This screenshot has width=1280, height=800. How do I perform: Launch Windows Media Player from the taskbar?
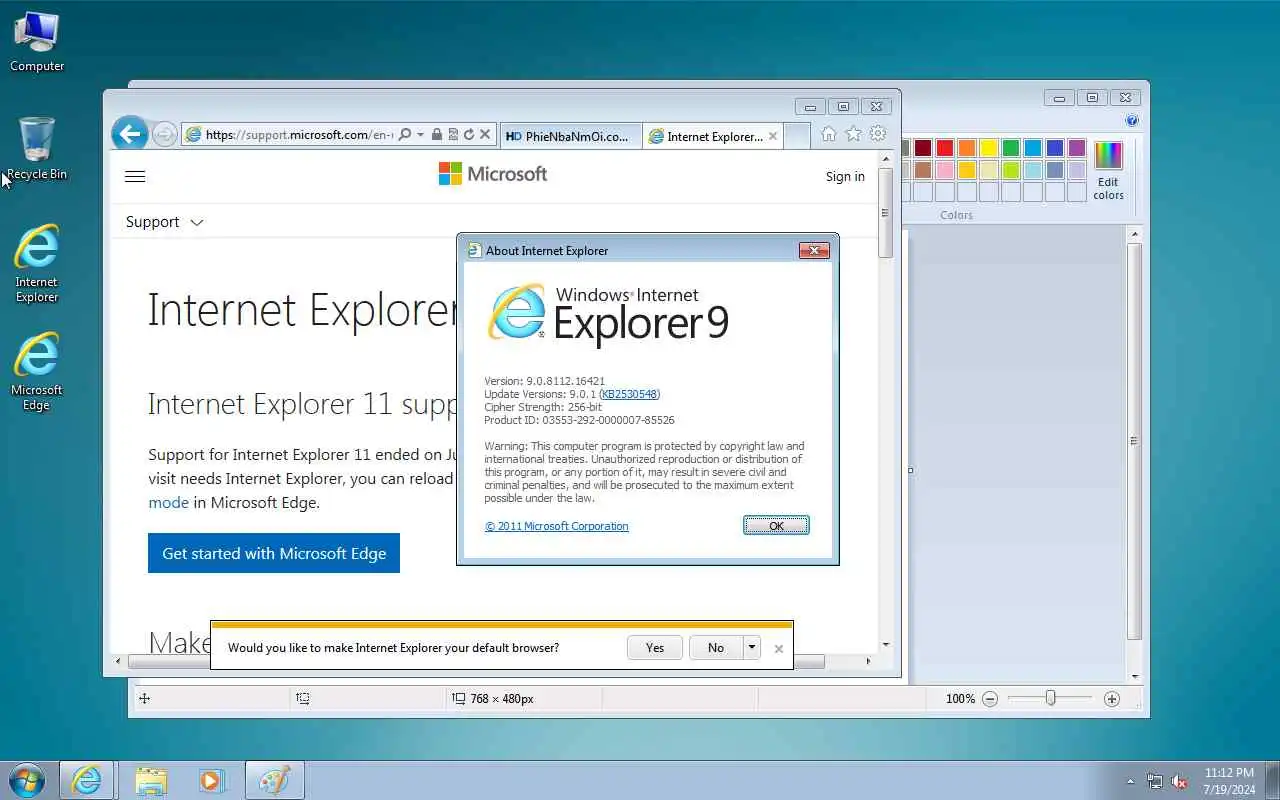coord(212,780)
